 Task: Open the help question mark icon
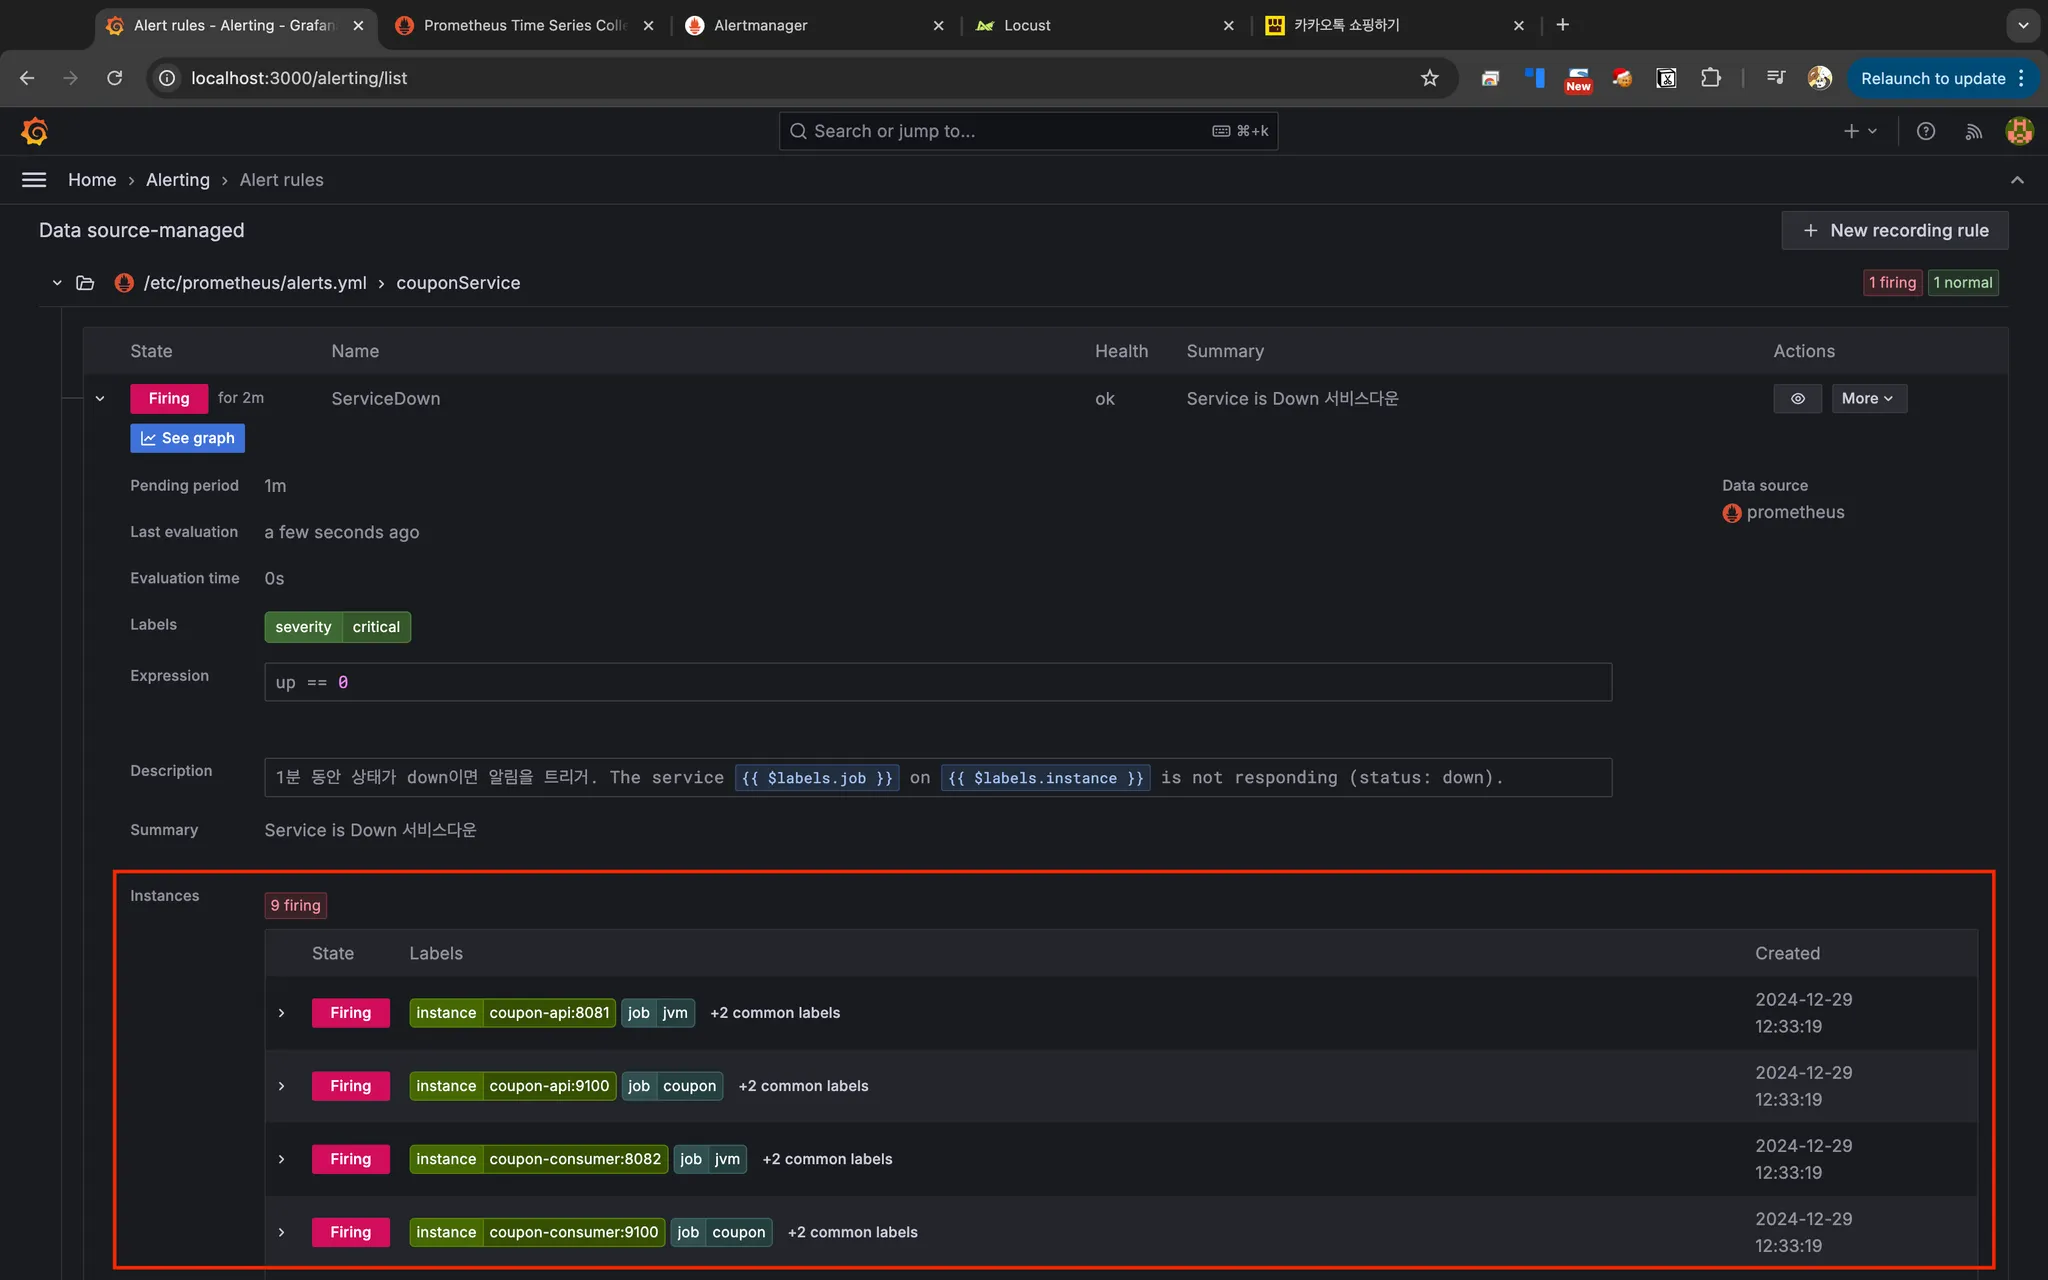(x=1926, y=131)
